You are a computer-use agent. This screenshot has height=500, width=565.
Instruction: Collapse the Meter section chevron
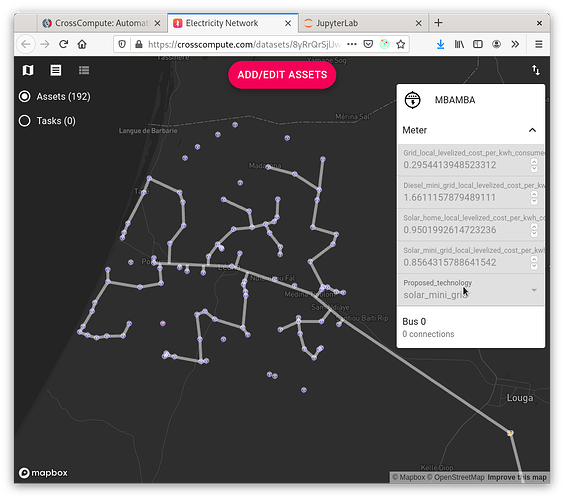click(x=532, y=130)
